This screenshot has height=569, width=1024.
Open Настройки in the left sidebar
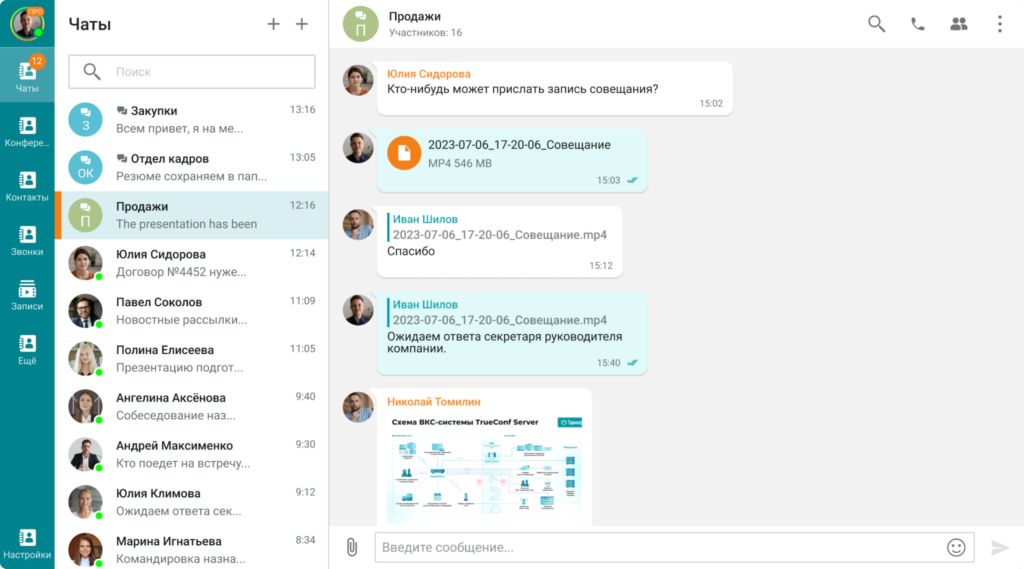point(27,544)
